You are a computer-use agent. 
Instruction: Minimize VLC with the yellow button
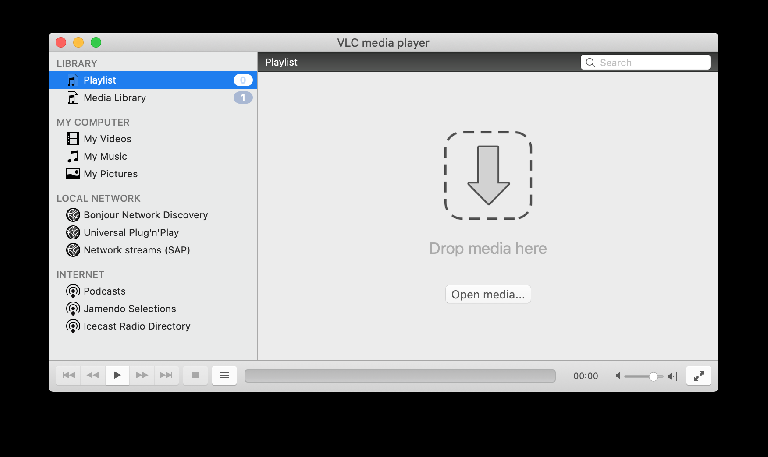[x=78, y=43]
